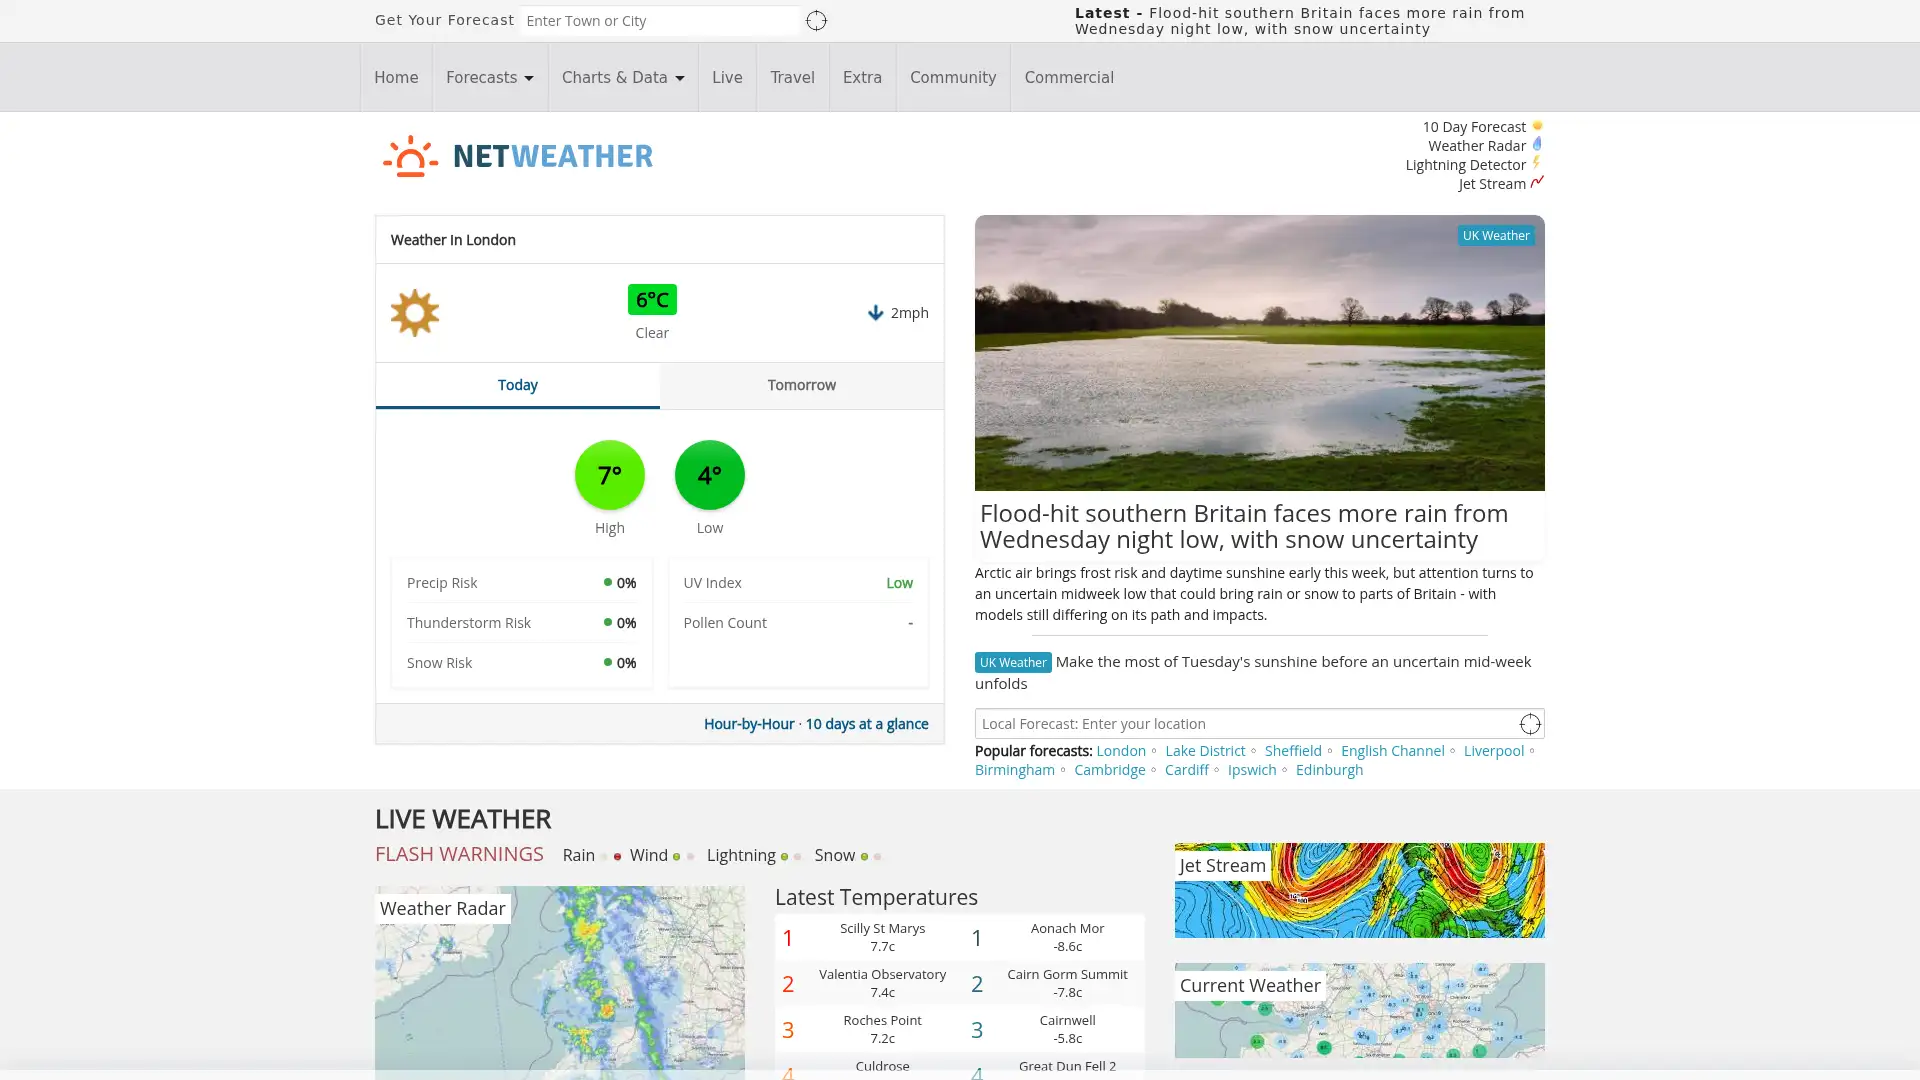Viewport: 1920px width, 1080px height.
Task: Switch to the Tomorrow forecast tab
Action: (801, 385)
